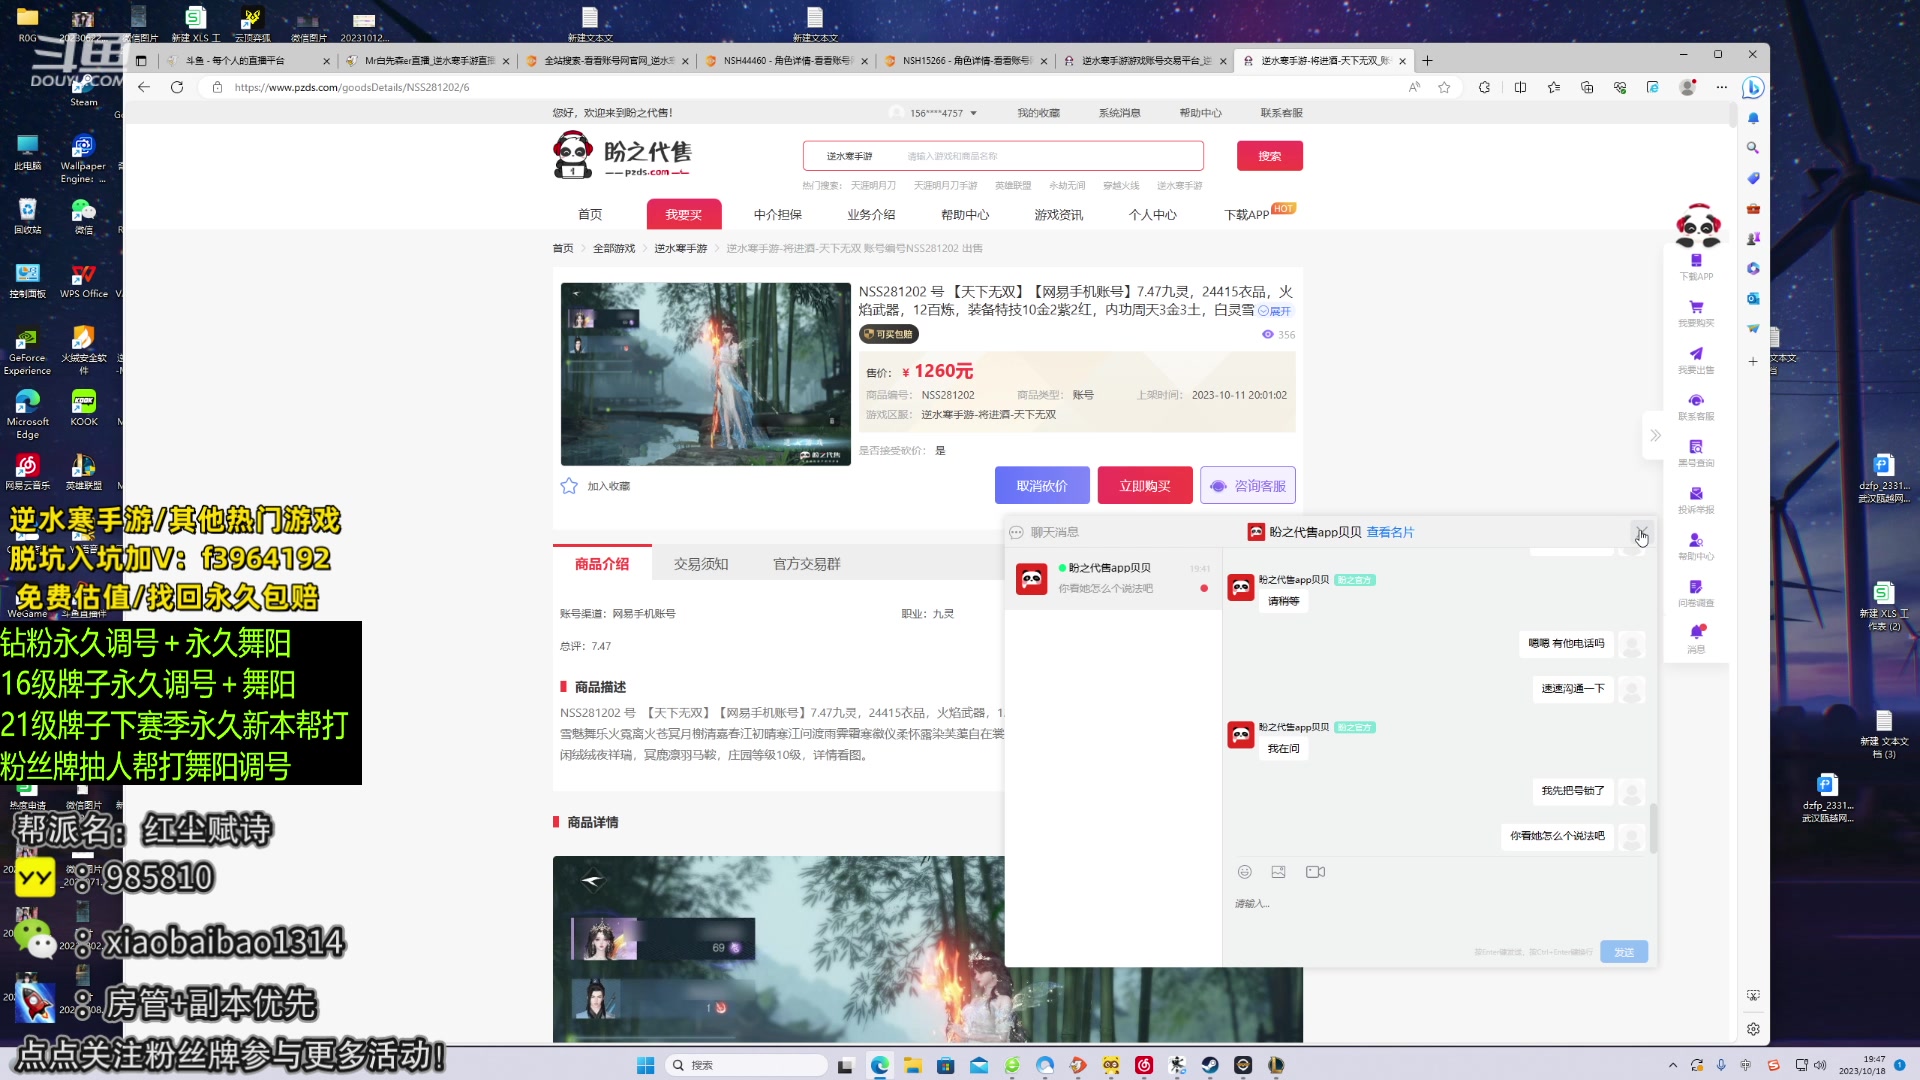Screen dimensions: 1920x1080
Task: Collapse the right sidebar chevron panel
Action: point(1655,435)
